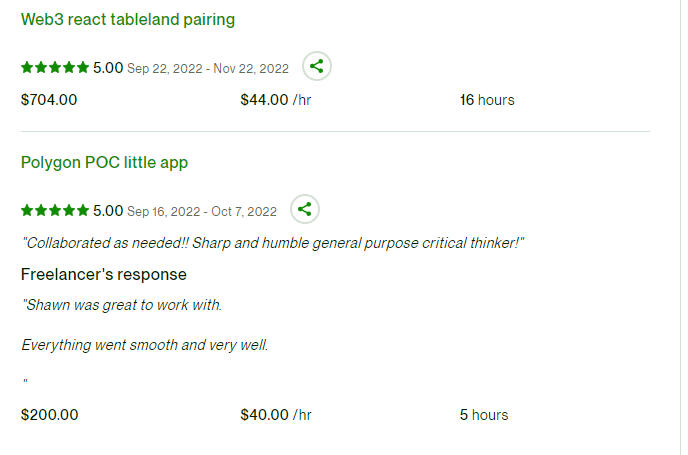Click the 5 hours worked value
This screenshot has width=688, height=455.
484,415
